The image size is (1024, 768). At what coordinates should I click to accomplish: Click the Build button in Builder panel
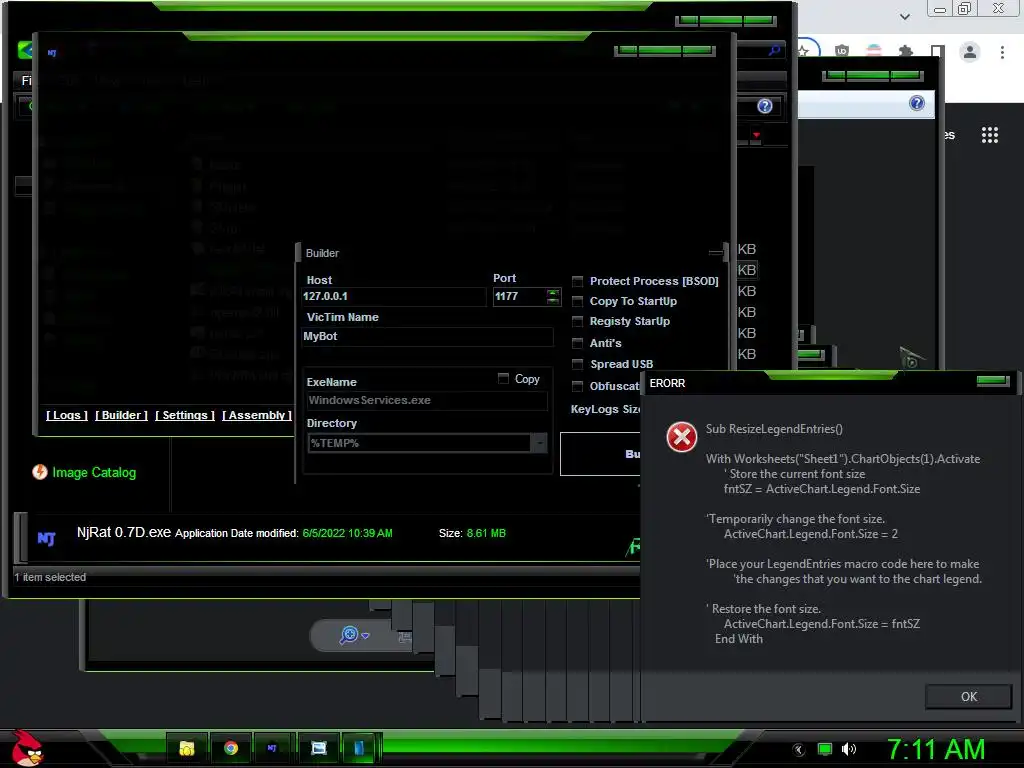point(600,454)
